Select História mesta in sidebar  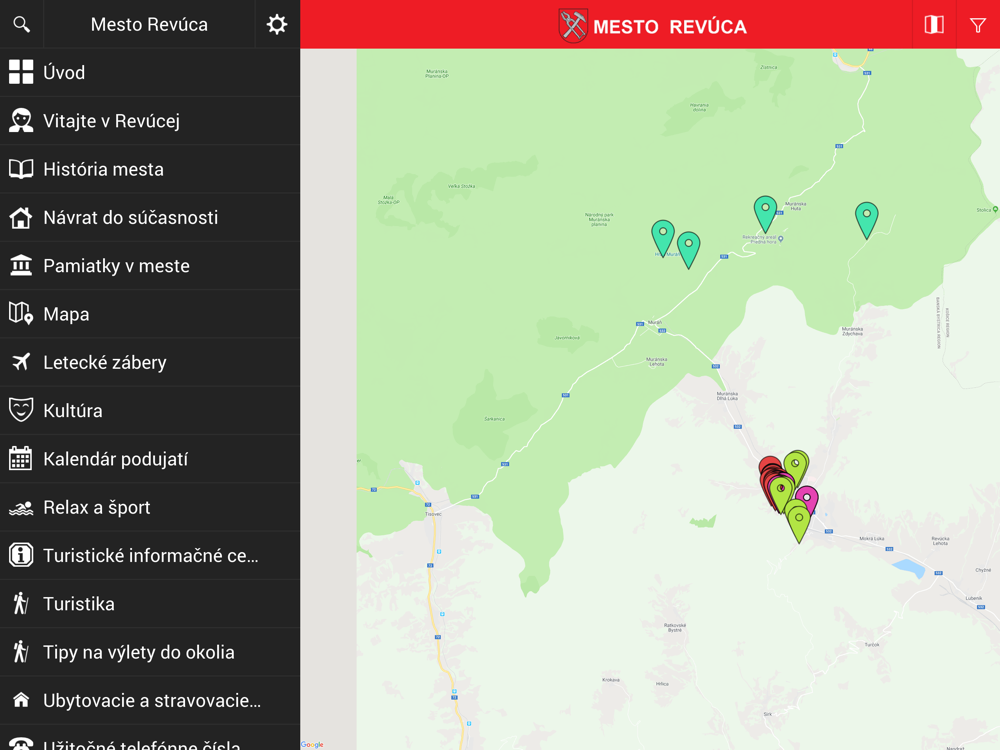coord(150,169)
